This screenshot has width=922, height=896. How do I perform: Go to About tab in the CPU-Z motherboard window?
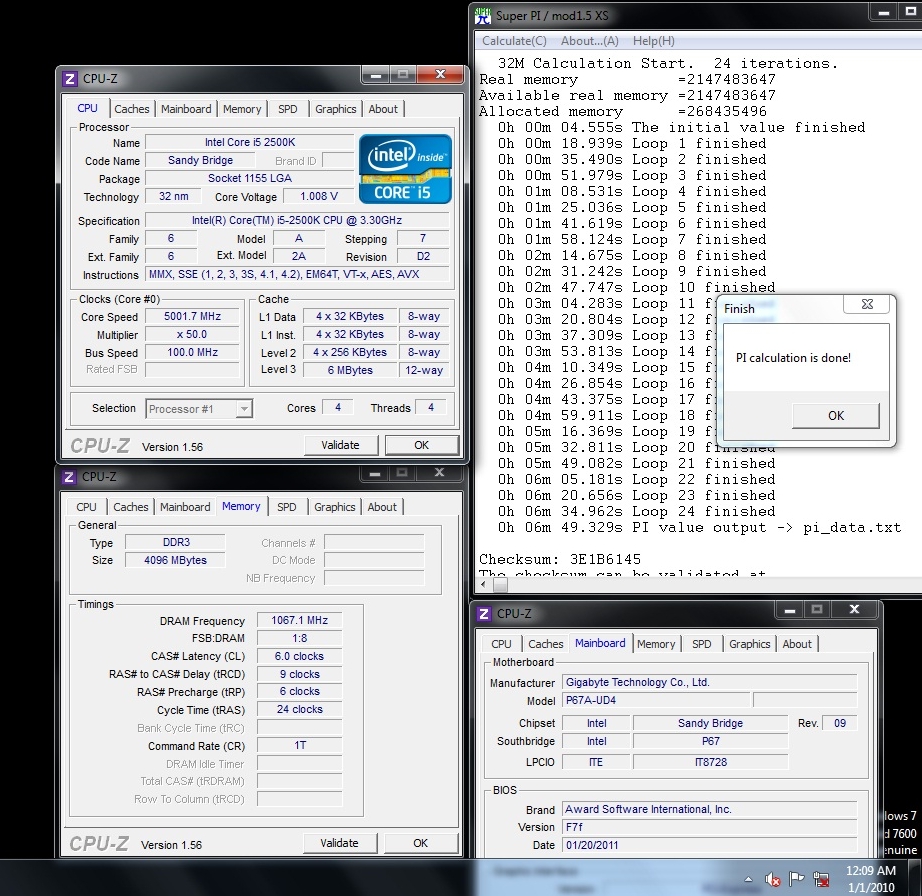pyautogui.click(x=797, y=644)
